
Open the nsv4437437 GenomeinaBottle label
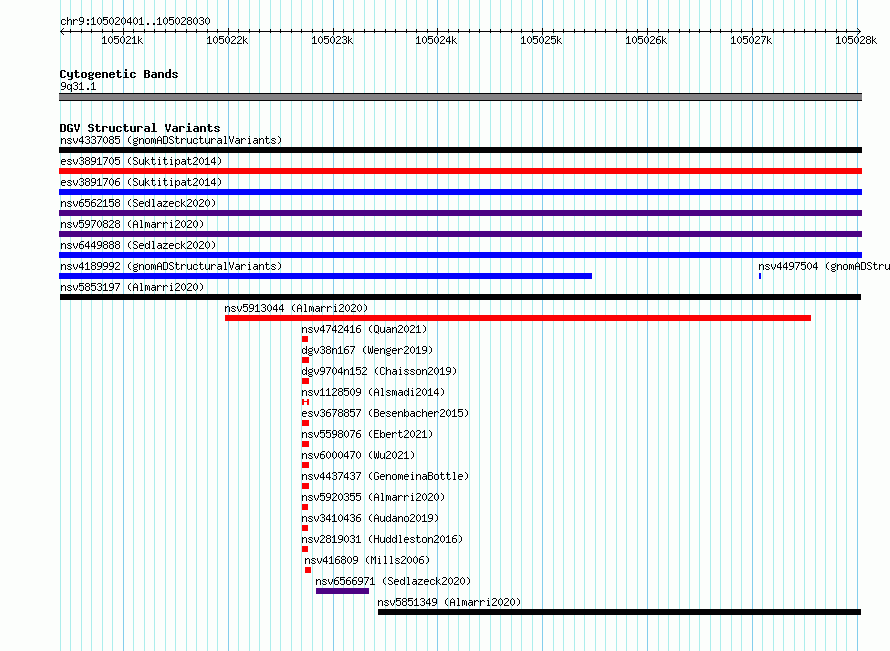tap(385, 476)
